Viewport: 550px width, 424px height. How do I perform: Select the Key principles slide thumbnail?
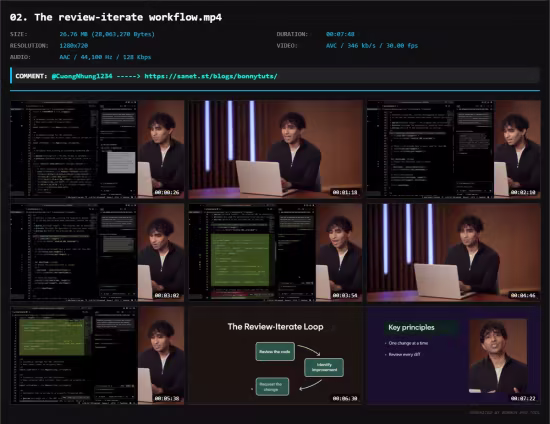454,356
